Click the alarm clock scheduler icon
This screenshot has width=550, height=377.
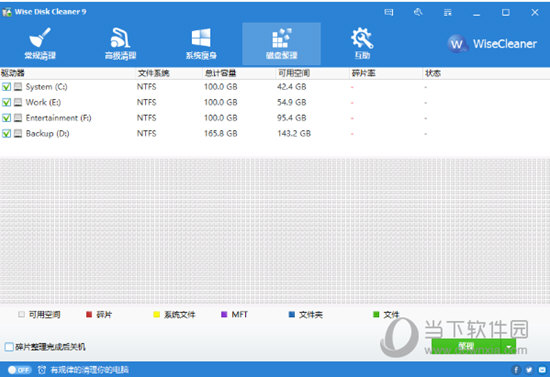(x=42, y=370)
